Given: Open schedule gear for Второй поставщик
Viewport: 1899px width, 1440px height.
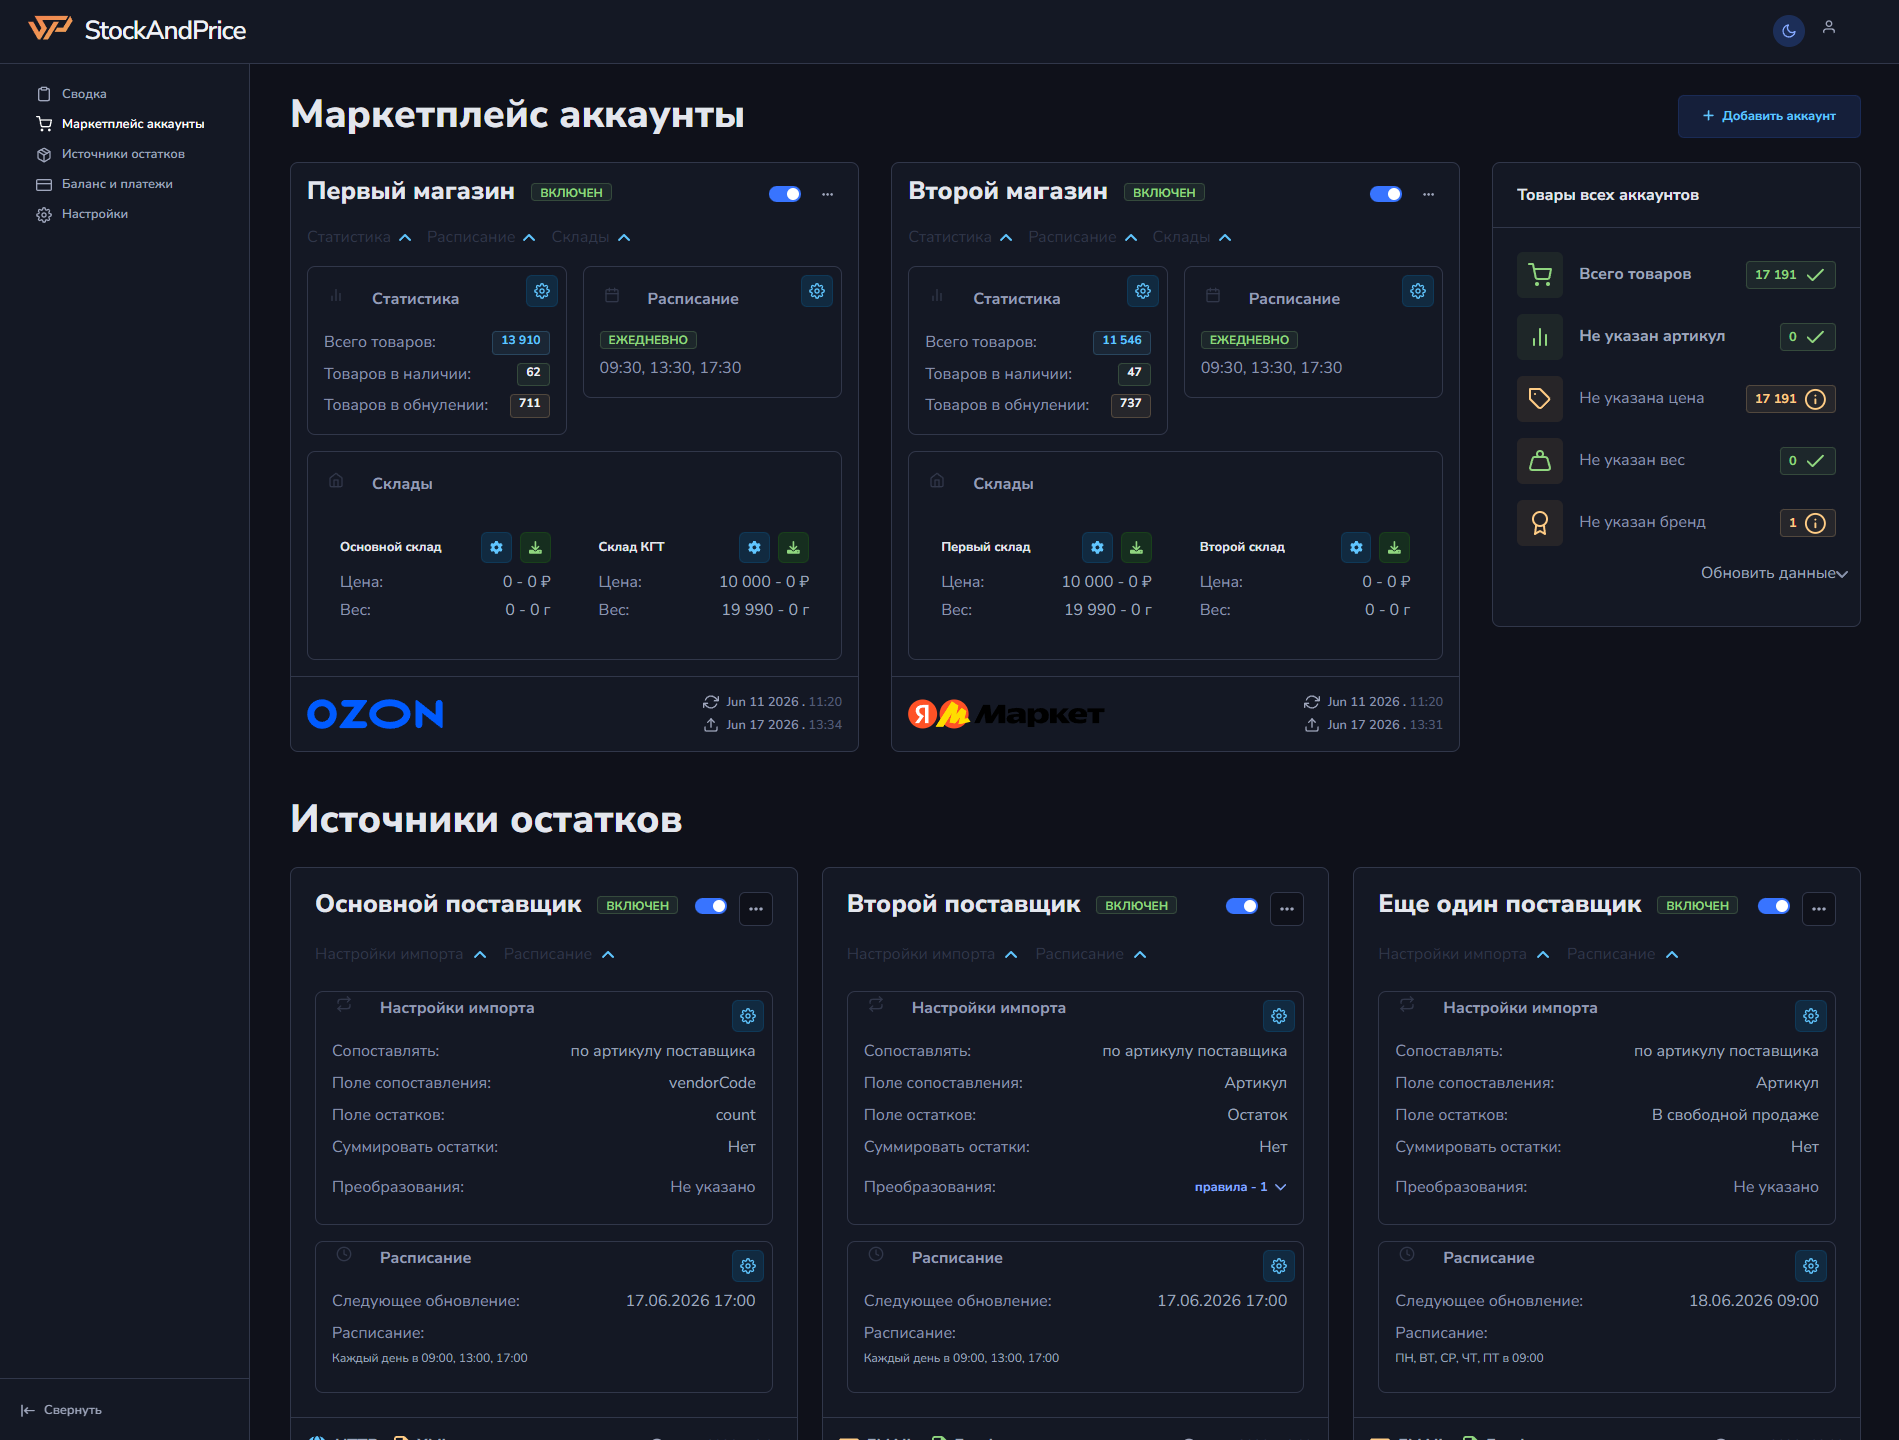Looking at the screenshot, I should point(1279,1266).
